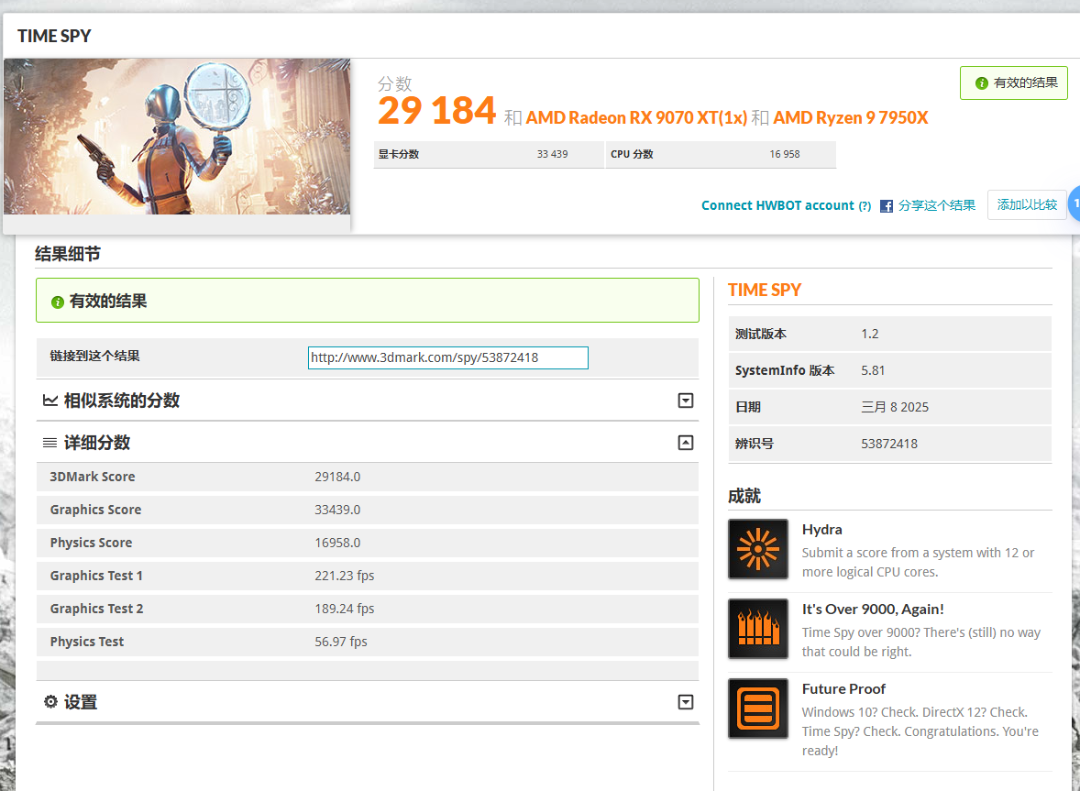Click the It's Over 9000 achievement icon

(x=757, y=629)
